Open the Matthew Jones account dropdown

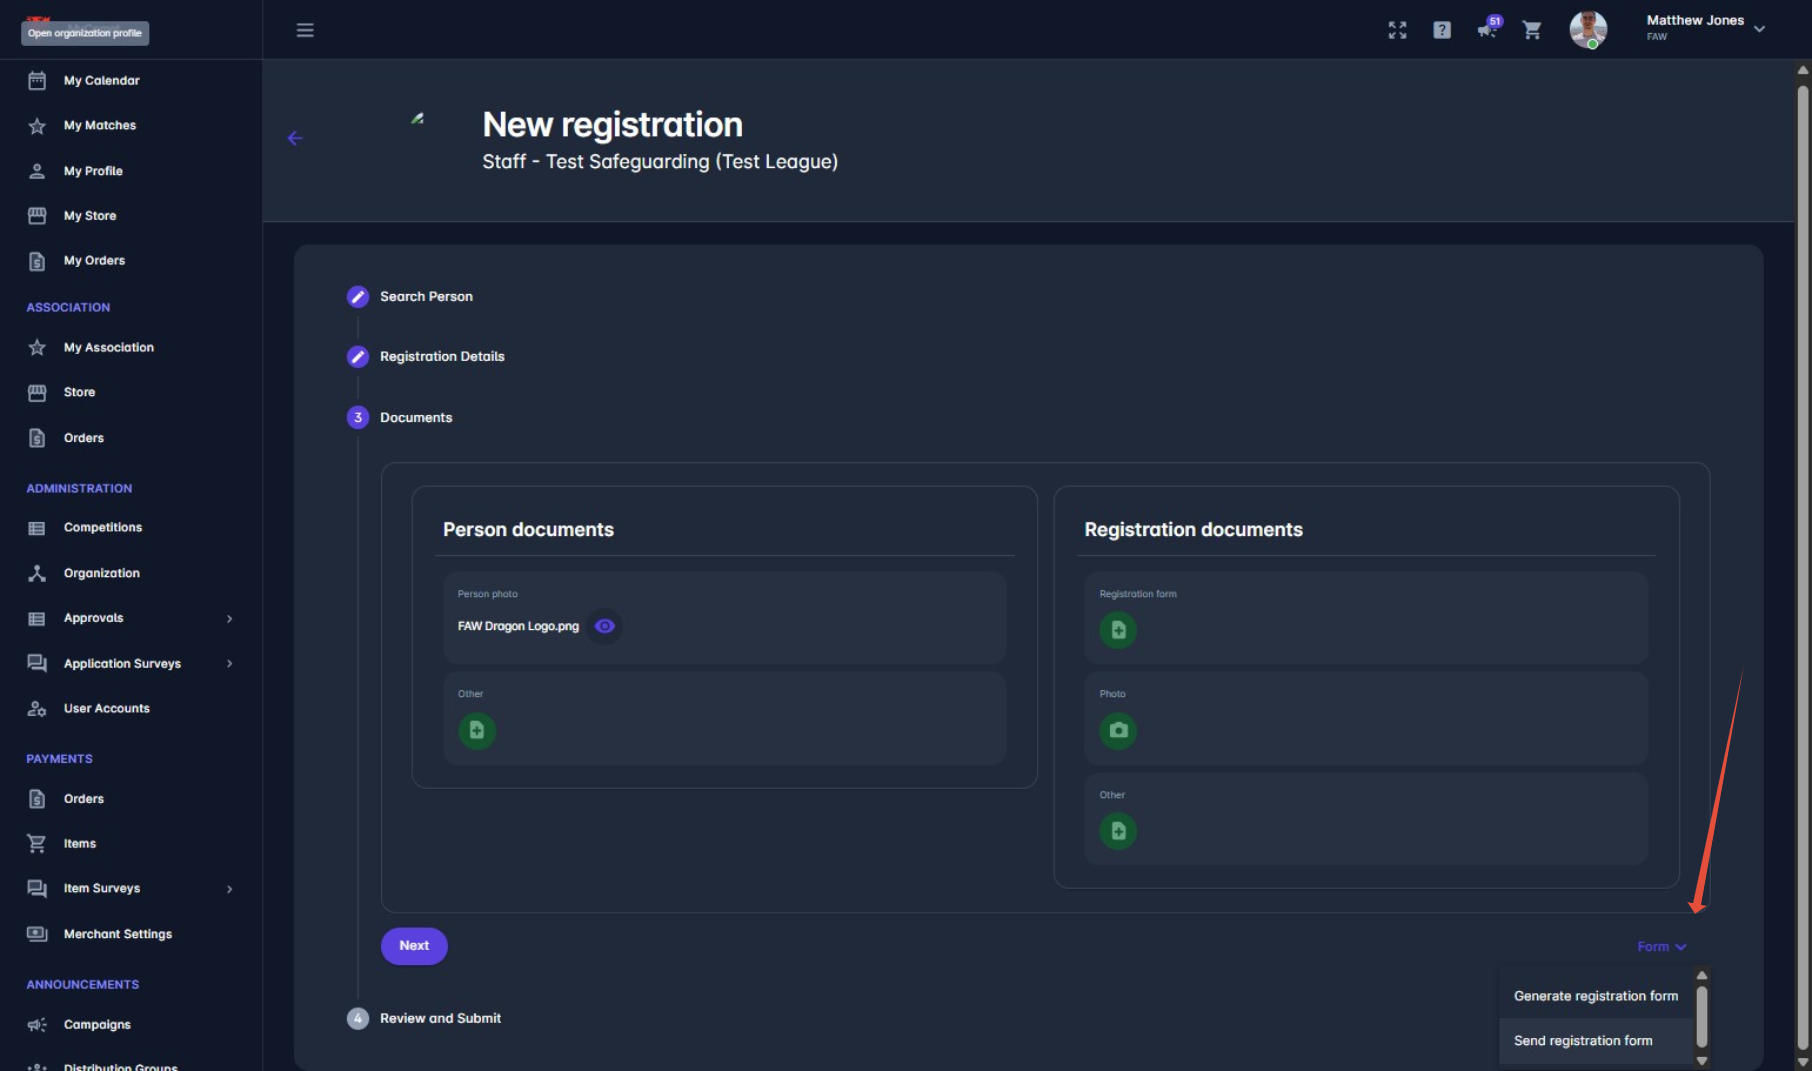click(x=1759, y=28)
